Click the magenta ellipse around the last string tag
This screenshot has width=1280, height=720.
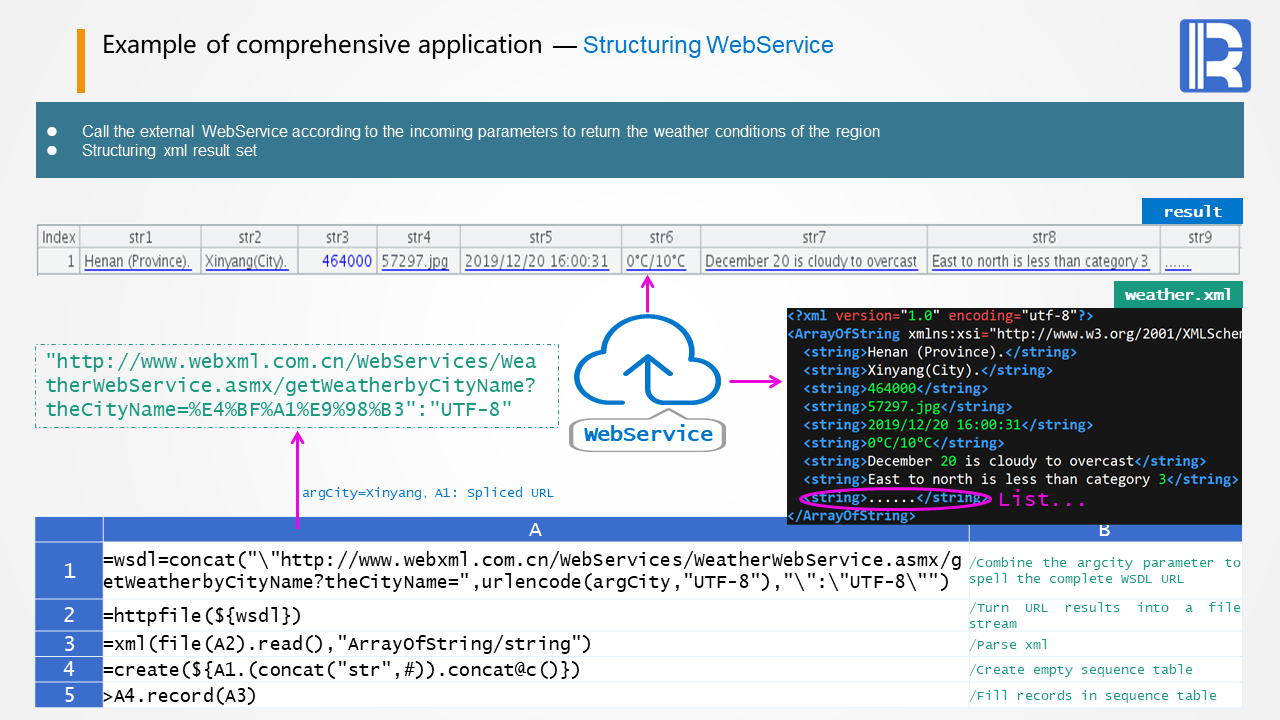(895, 498)
